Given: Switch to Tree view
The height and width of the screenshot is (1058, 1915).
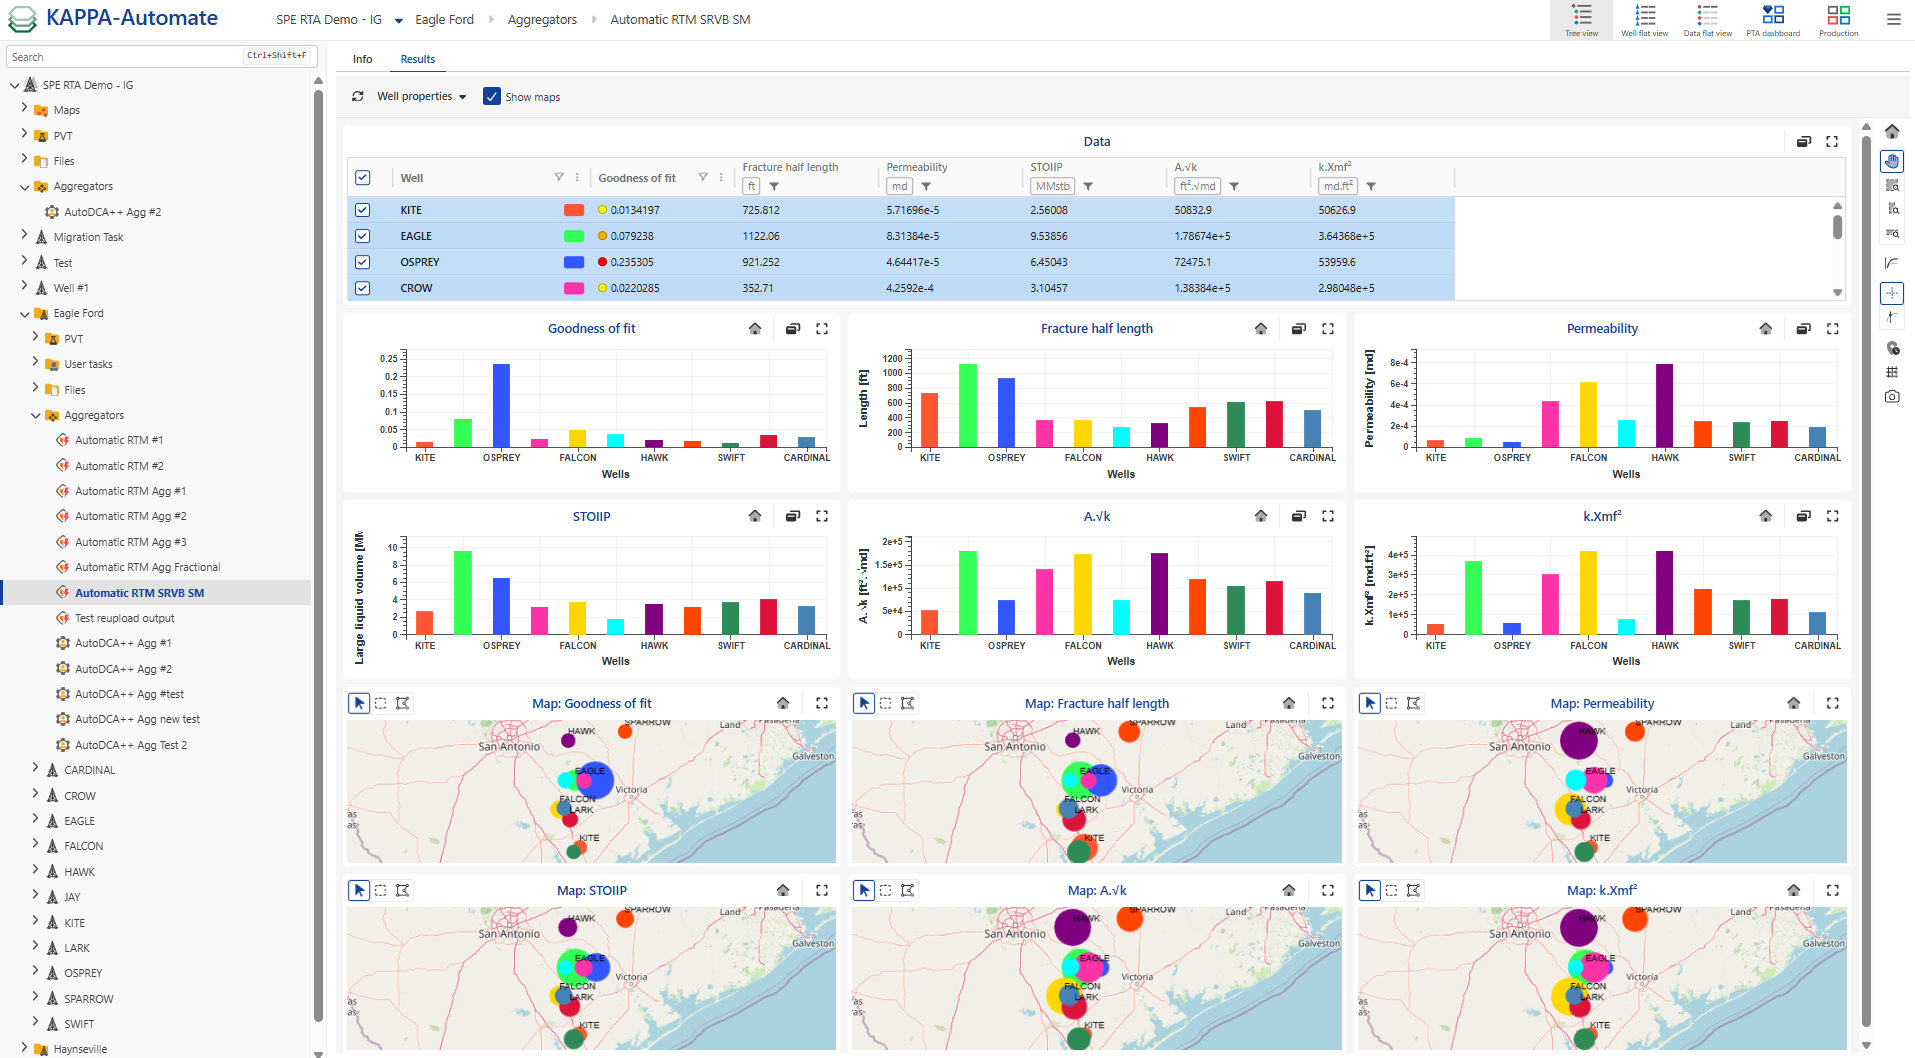Looking at the screenshot, I should [1581, 20].
